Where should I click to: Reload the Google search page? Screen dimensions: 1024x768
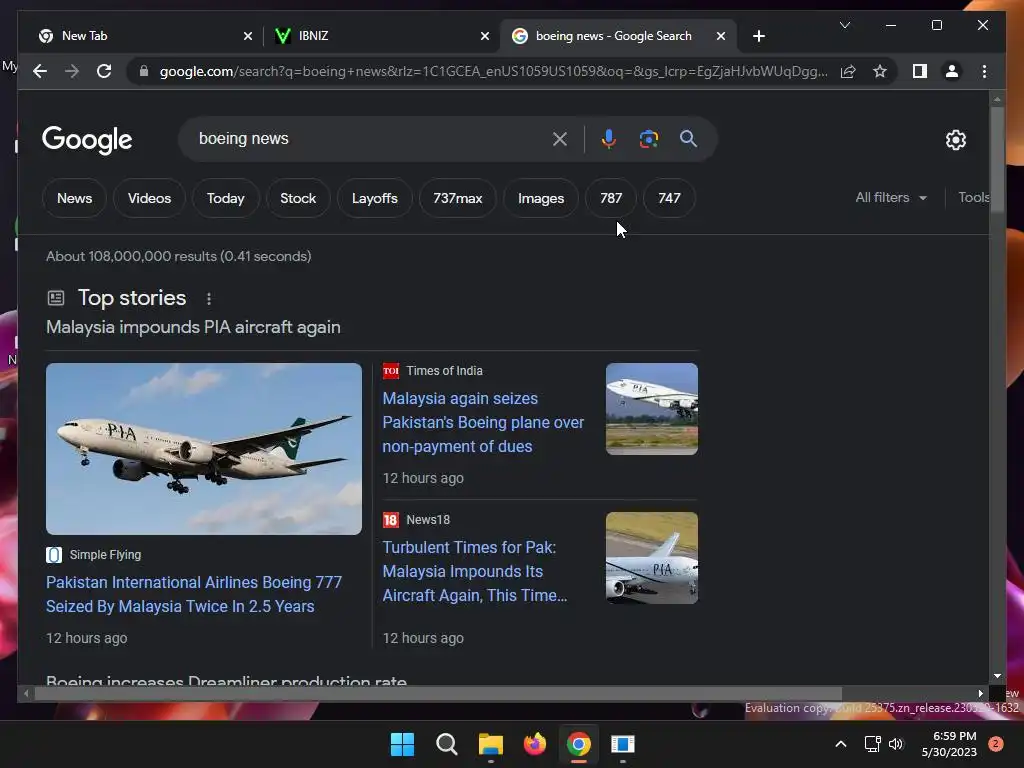point(104,71)
